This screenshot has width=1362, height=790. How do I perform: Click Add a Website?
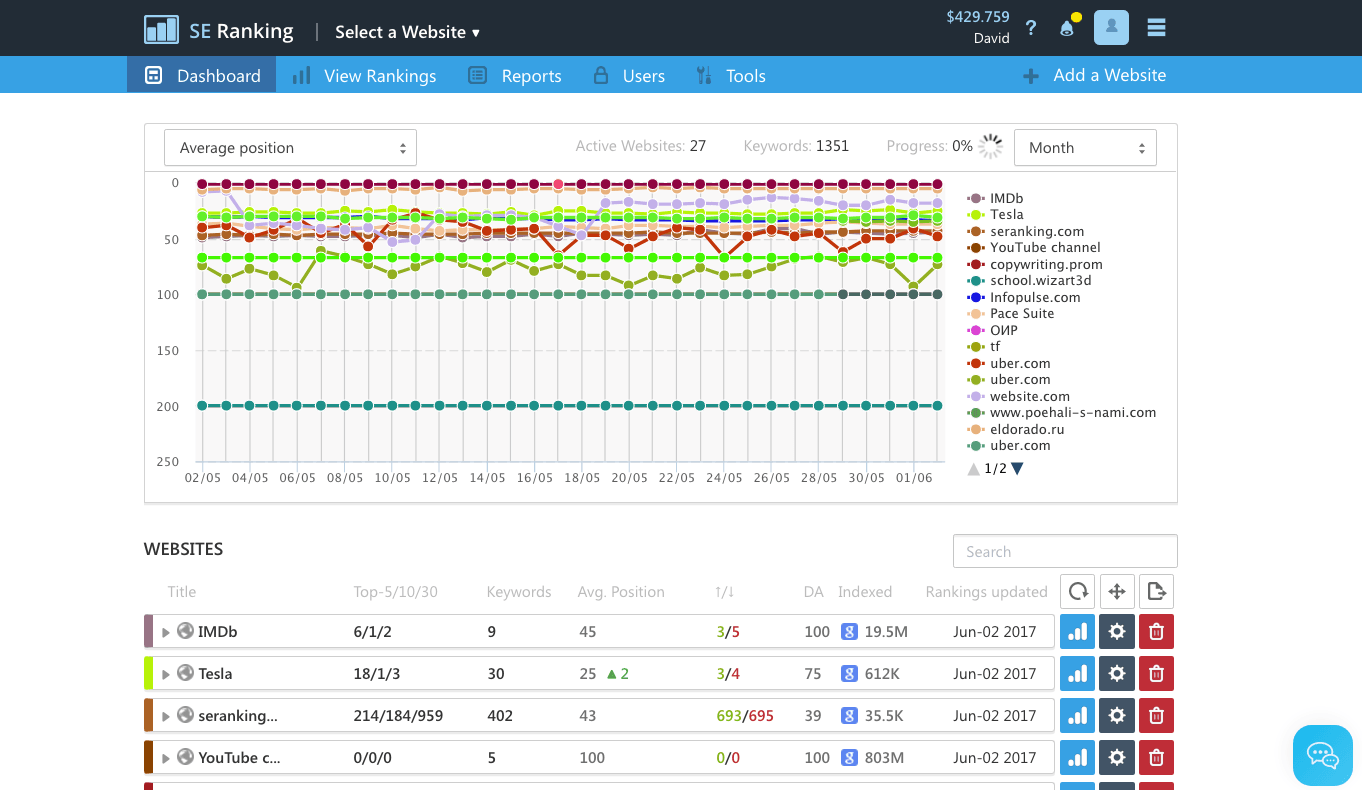(x=1094, y=75)
